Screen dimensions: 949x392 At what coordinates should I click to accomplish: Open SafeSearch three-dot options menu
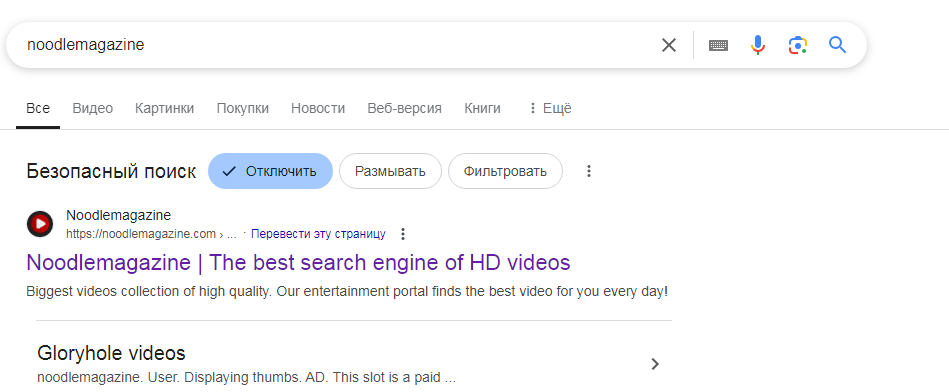tap(588, 171)
